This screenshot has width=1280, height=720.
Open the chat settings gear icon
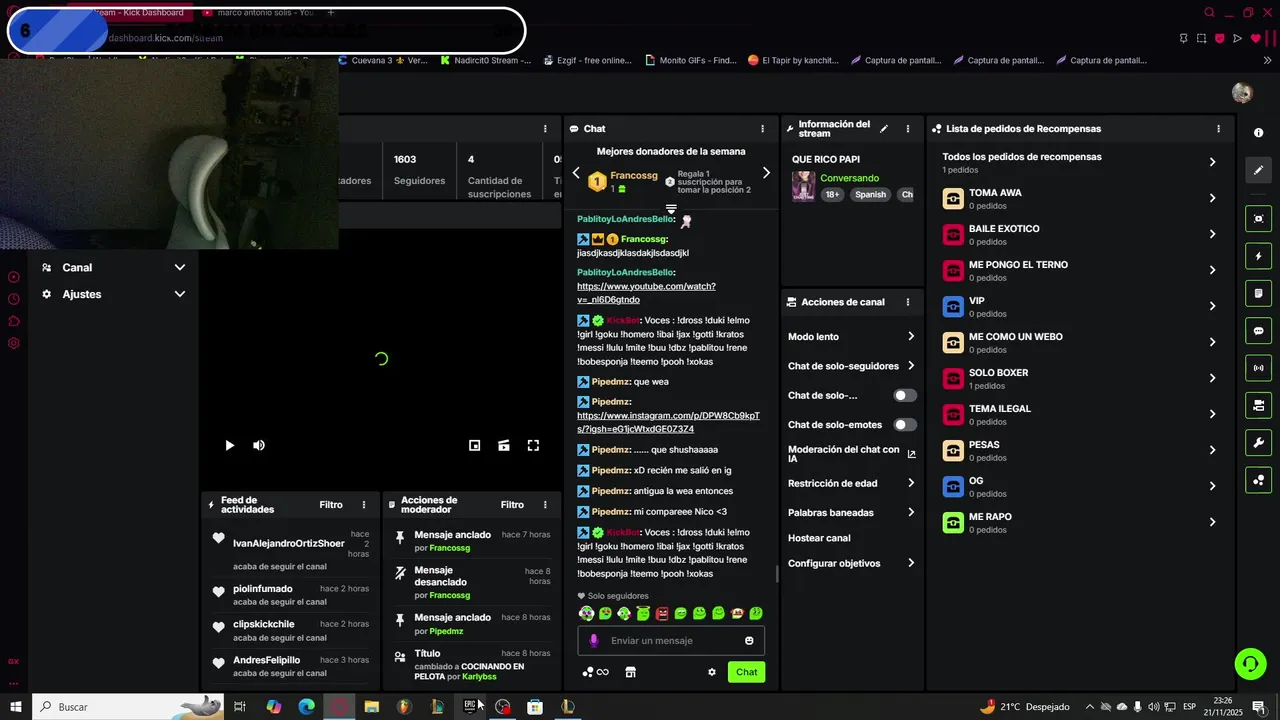(712, 672)
